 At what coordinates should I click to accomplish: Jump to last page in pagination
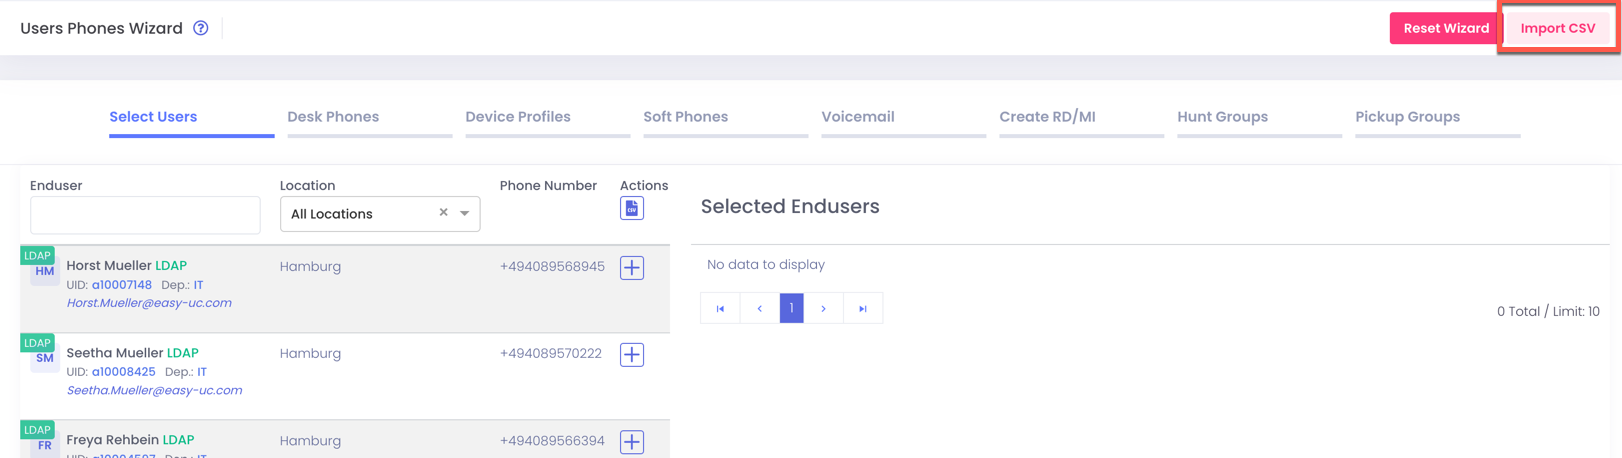point(862,308)
